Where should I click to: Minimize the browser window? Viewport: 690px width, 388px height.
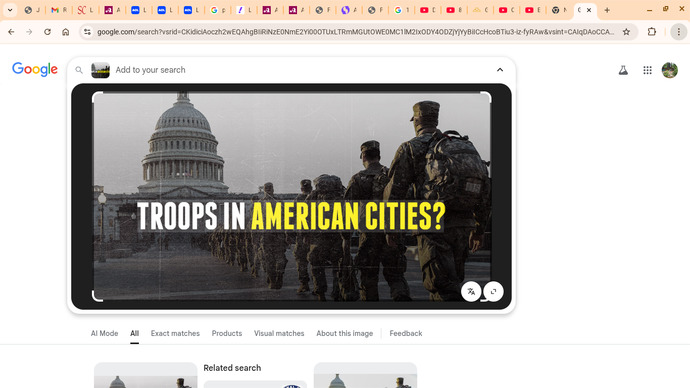tap(649, 10)
